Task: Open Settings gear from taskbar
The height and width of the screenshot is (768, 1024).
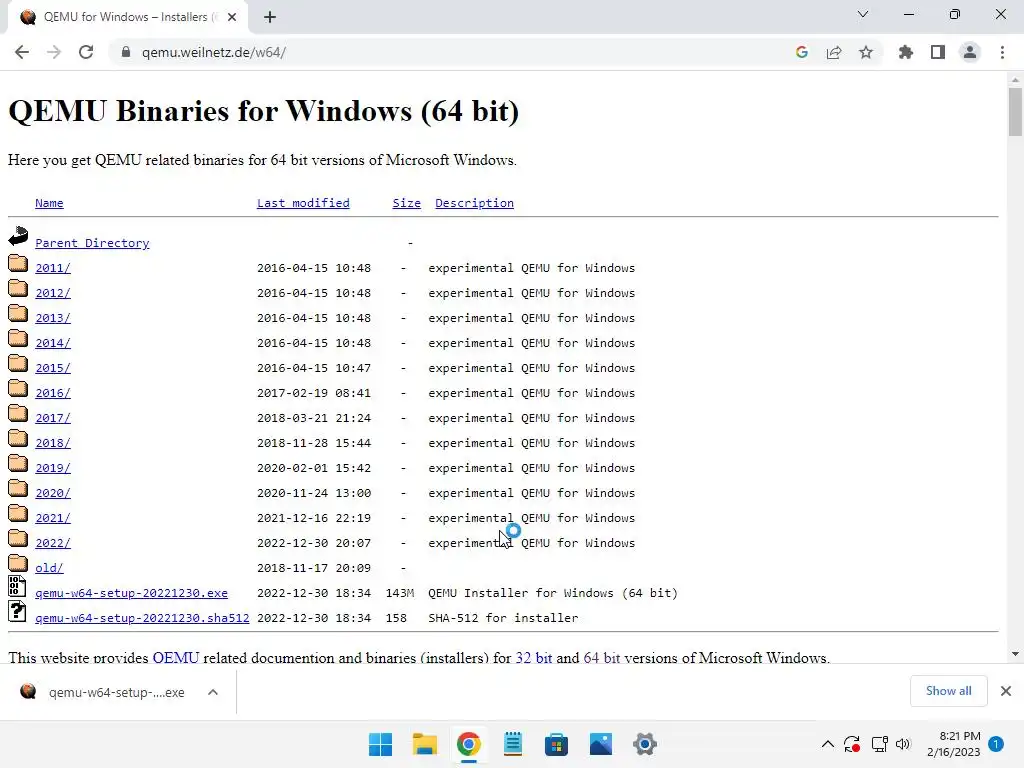Action: point(645,744)
